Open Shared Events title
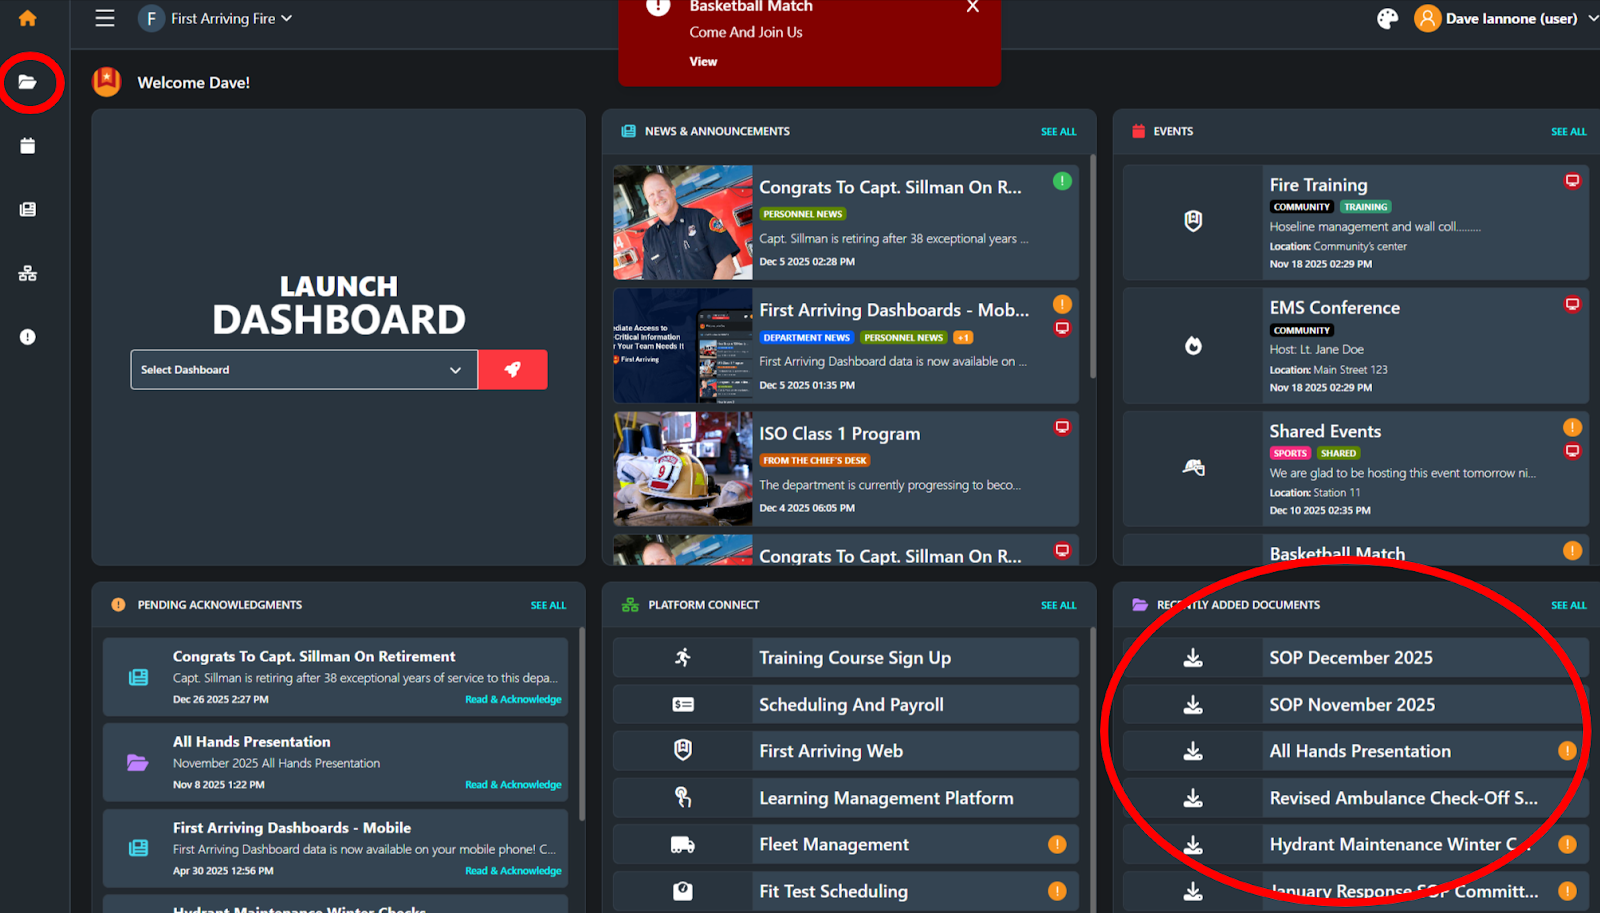The height and width of the screenshot is (913, 1600). 1325,431
